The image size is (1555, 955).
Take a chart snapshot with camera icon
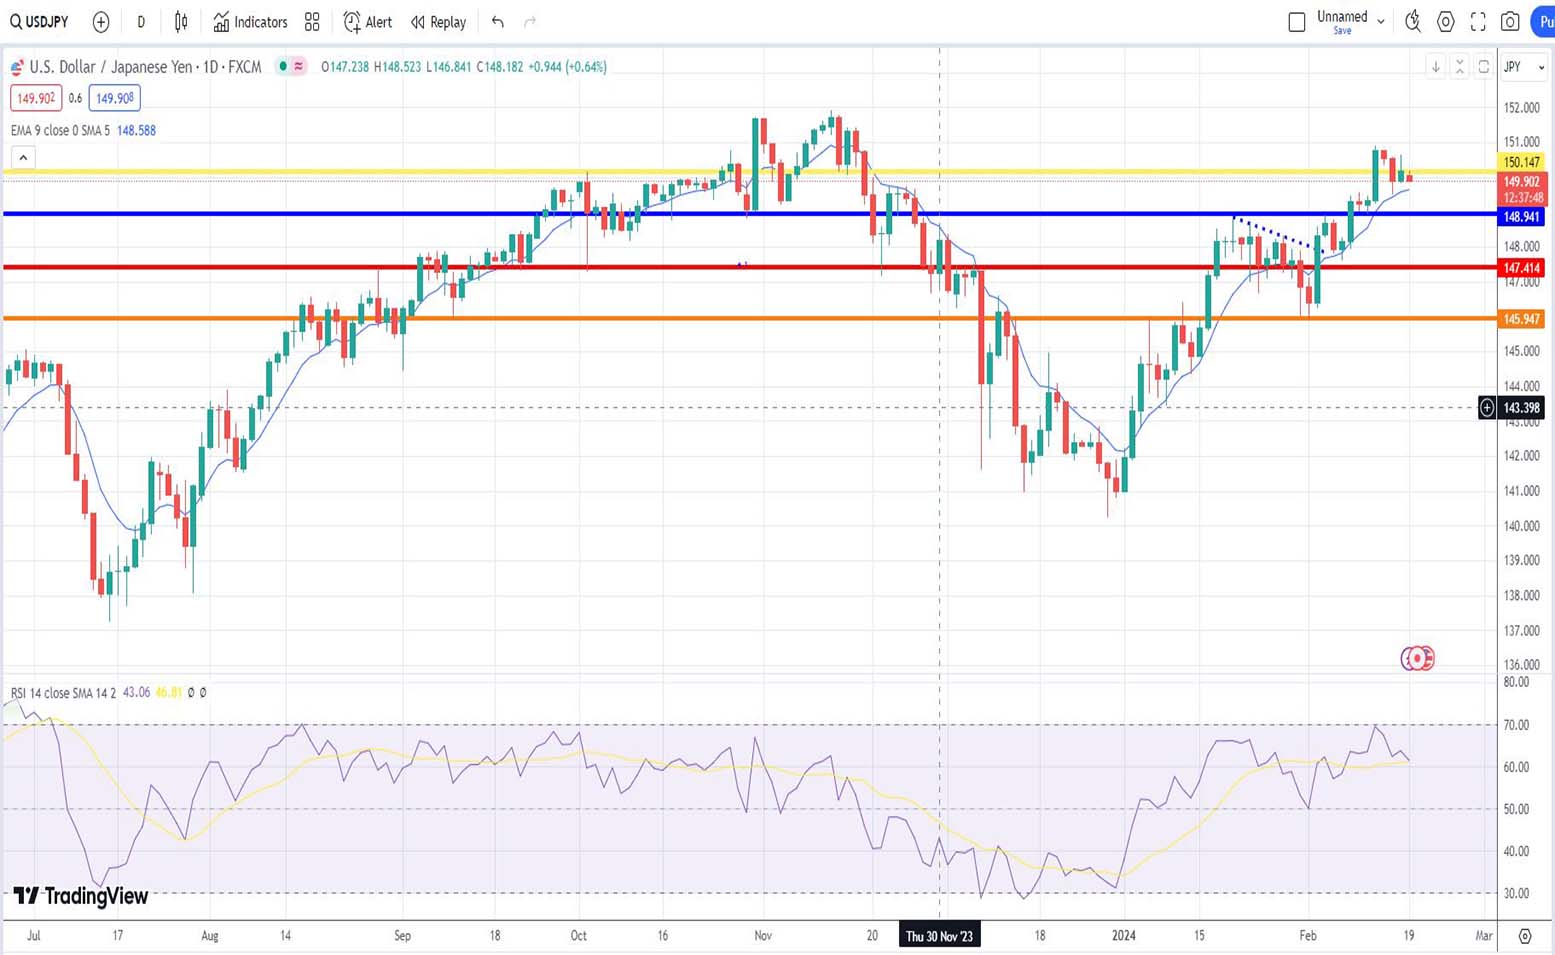pos(1510,22)
